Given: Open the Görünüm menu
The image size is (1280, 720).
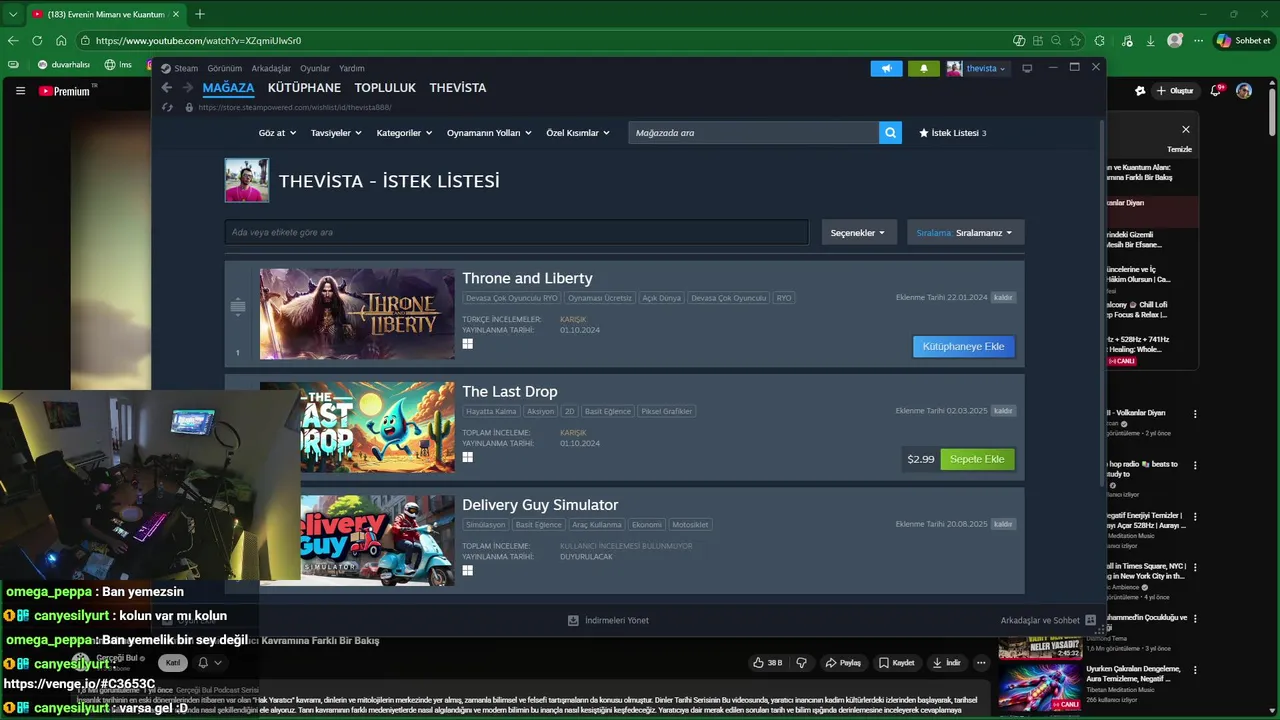Looking at the screenshot, I should pyautogui.click(x=225, y=68).
